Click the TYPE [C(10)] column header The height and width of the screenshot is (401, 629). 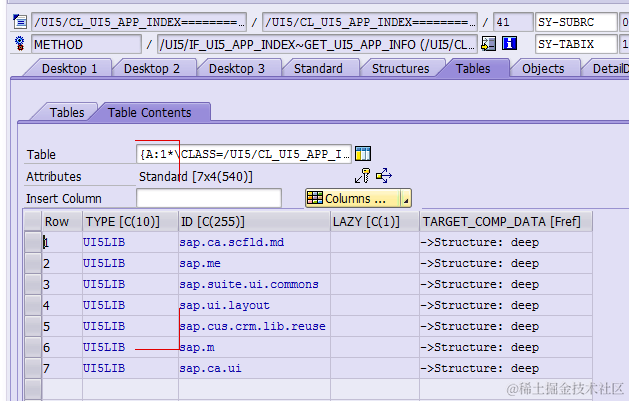(x=130, y=221)
